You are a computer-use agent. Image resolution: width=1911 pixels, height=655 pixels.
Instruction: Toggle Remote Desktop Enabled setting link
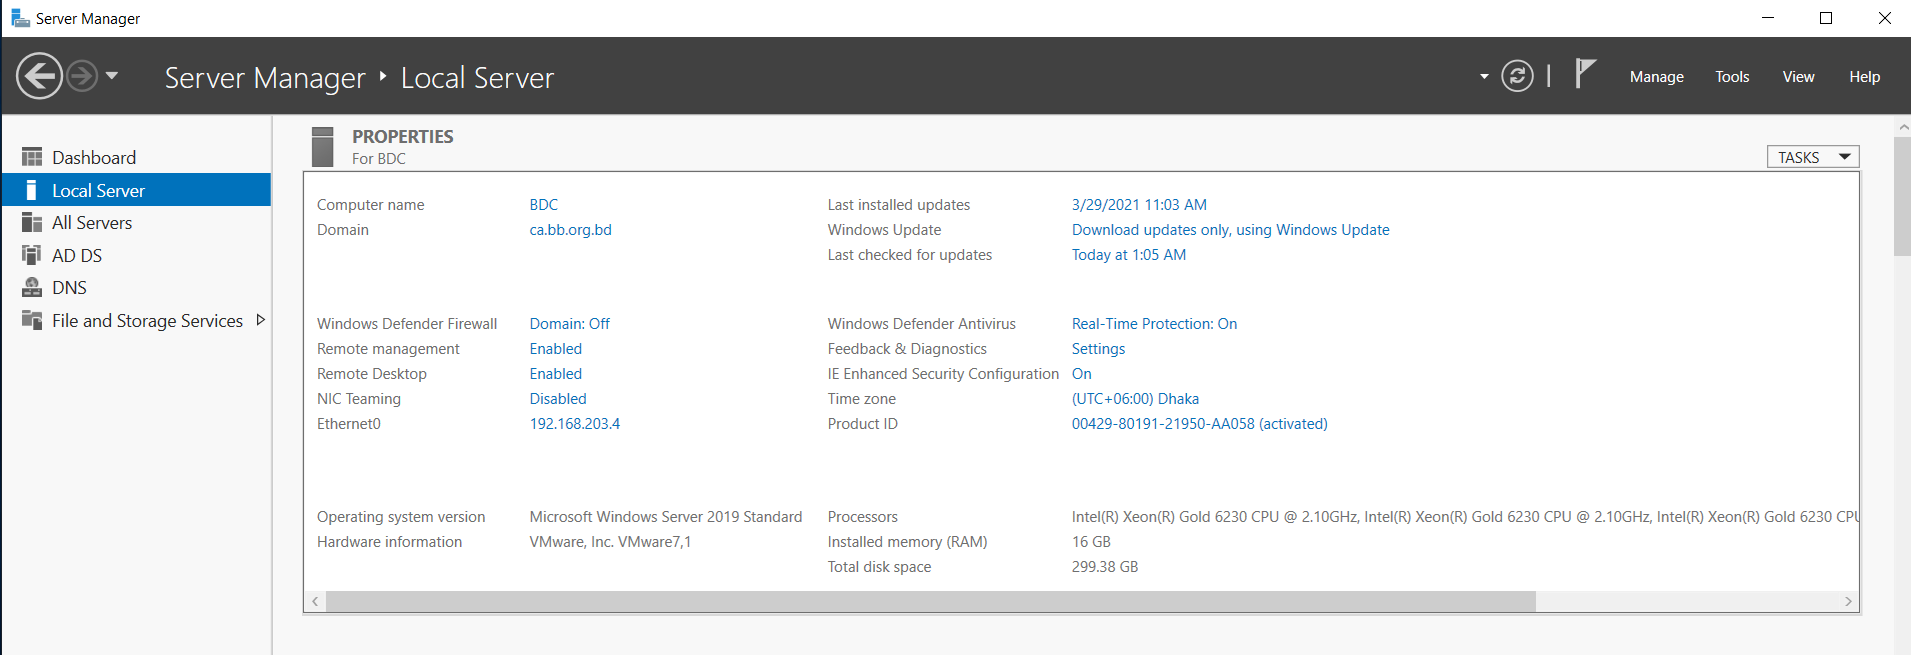(x=555, y=374)
